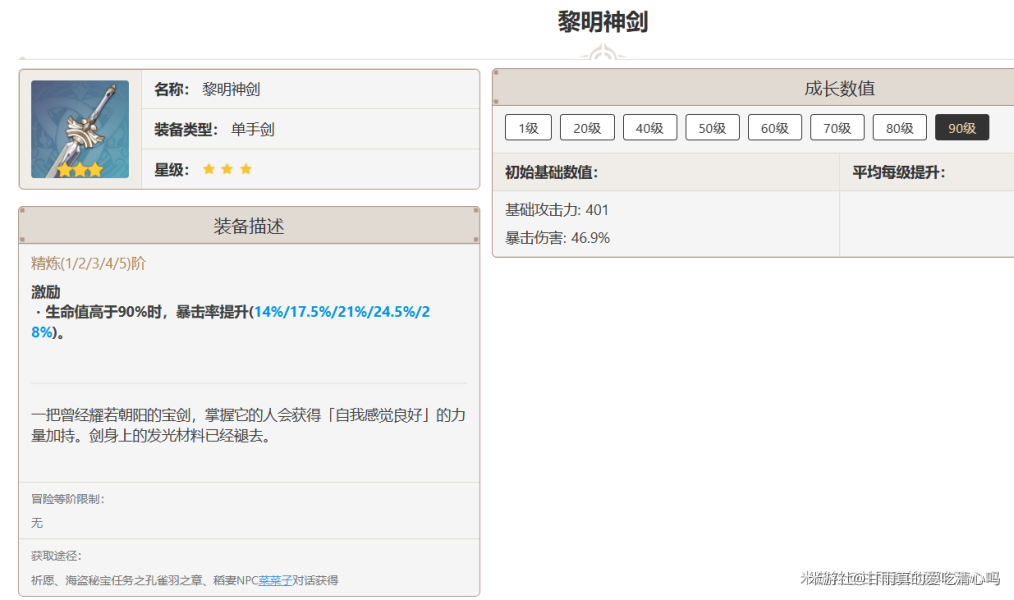Click the first star in 星级 row
Screen dimensions: 1014x600
click(x=209, y=169)
